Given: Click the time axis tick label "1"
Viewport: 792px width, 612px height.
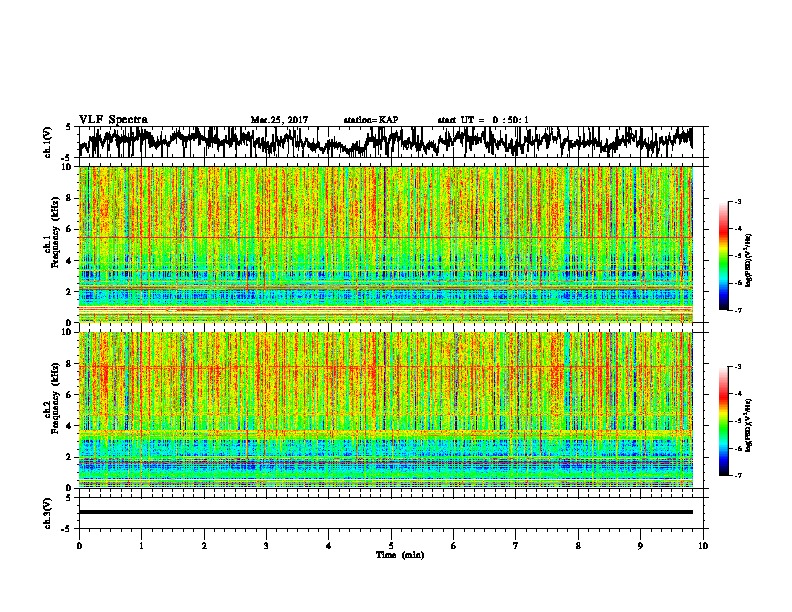Looking at the screenshot, I should (x=141, y=546).
